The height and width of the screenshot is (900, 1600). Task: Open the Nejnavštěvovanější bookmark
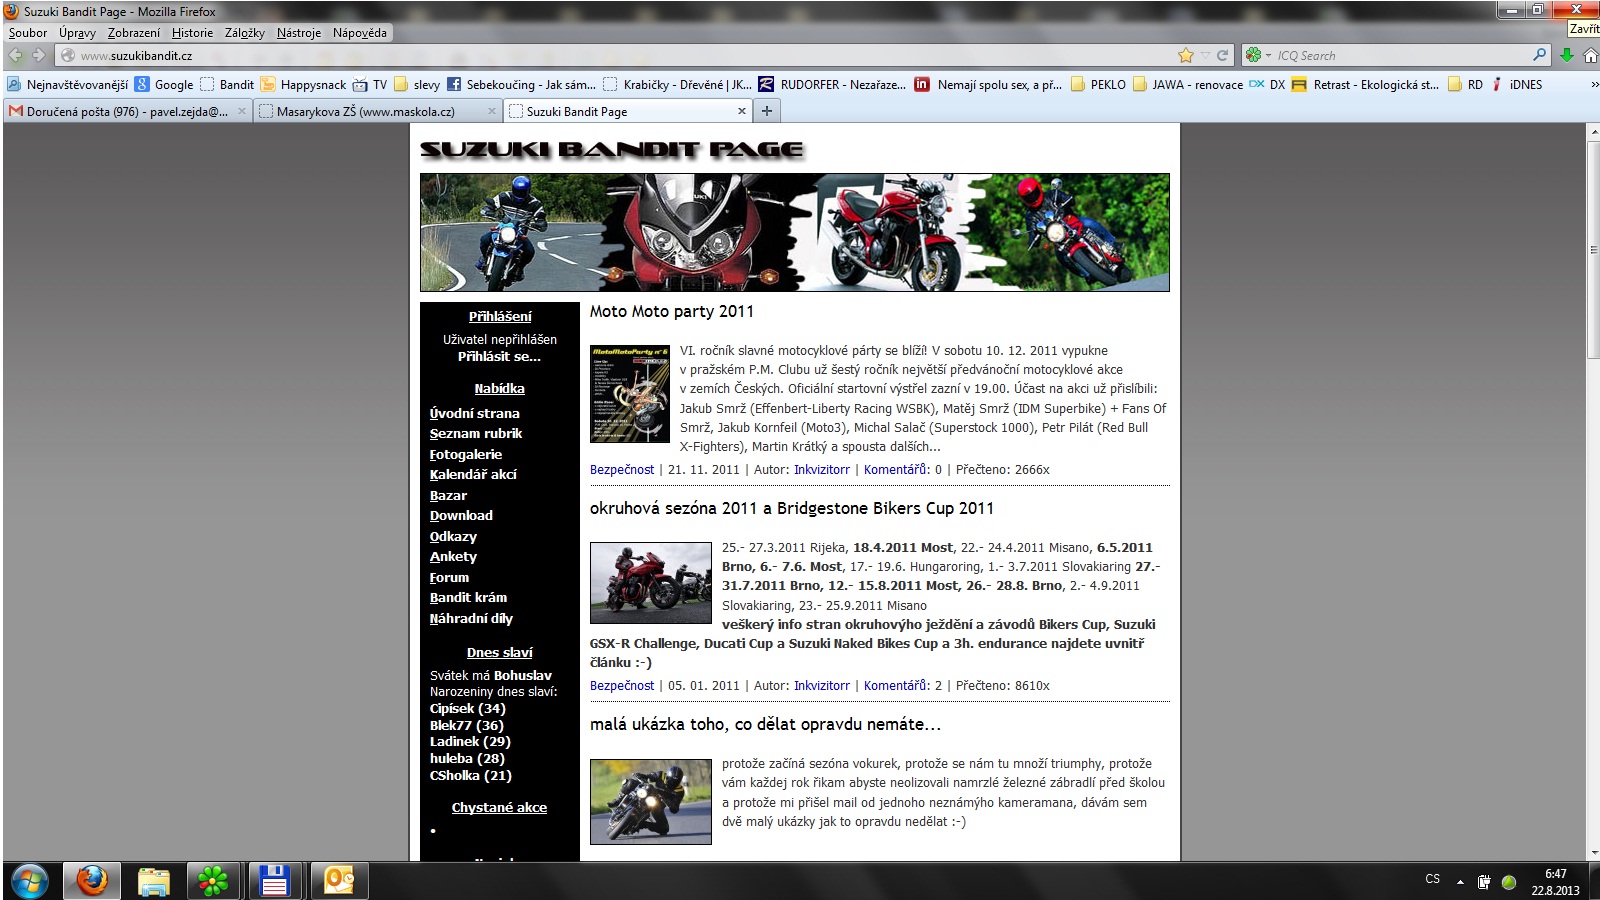(67, 85)
